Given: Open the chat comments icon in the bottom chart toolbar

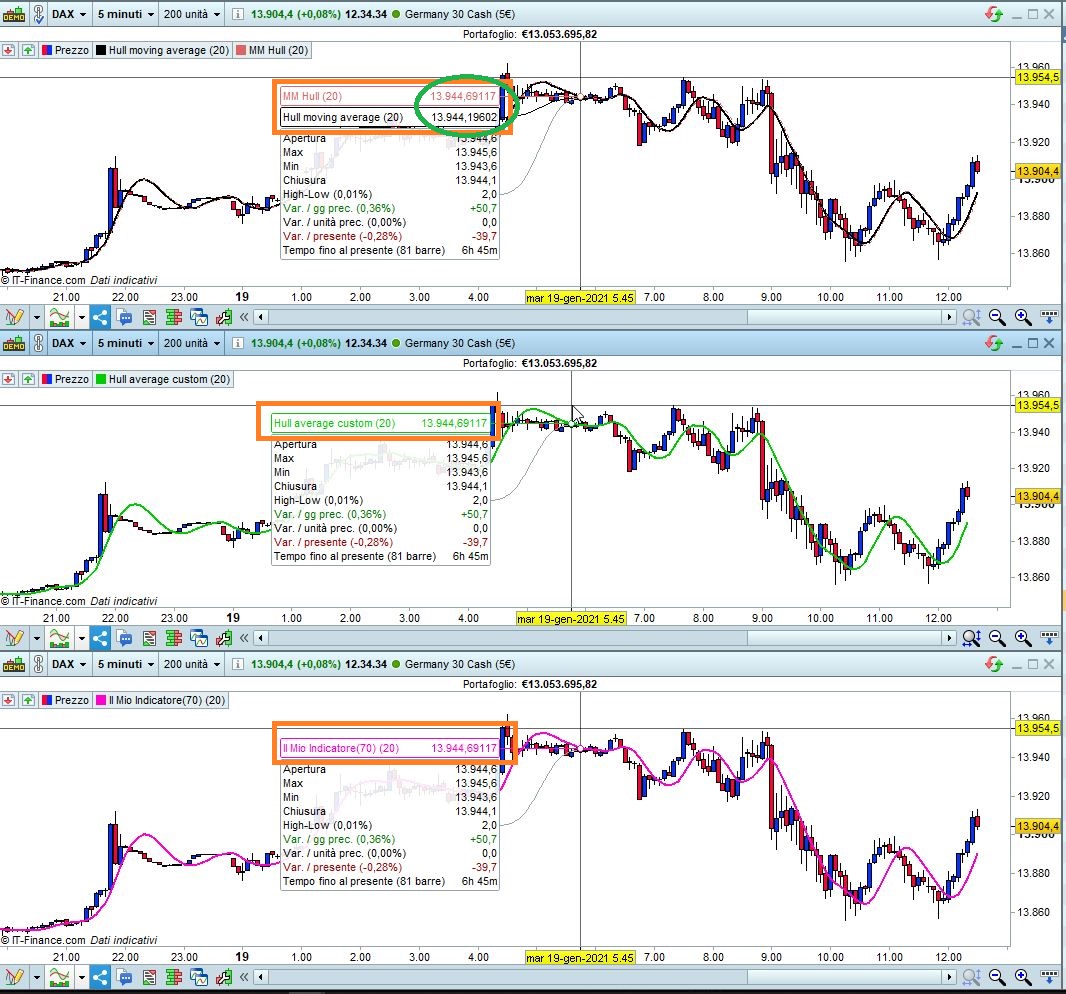Looking at the screenshot, I should click(124, 977).
